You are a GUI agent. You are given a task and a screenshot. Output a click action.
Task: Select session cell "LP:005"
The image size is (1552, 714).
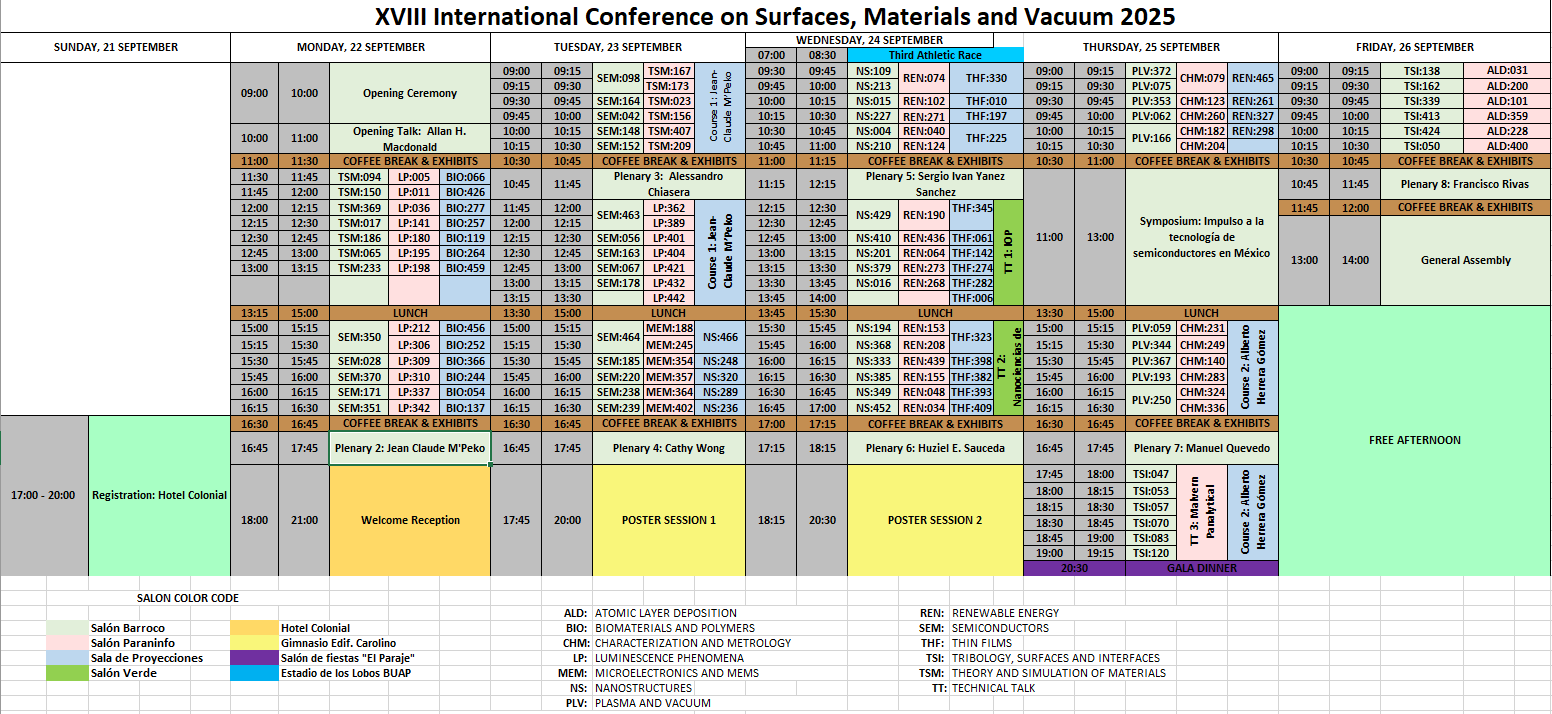point(413,177)
